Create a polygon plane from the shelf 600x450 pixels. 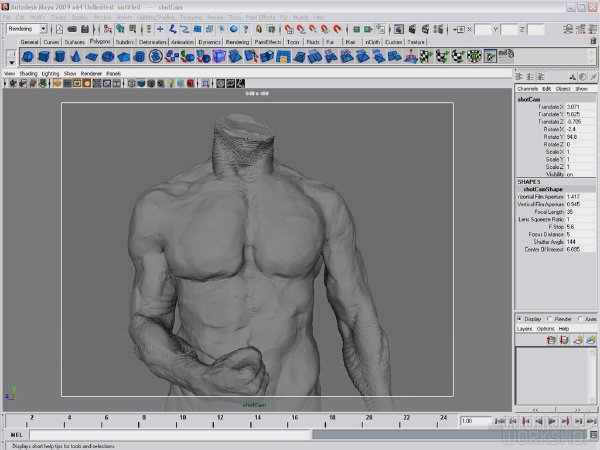(92, 57)
